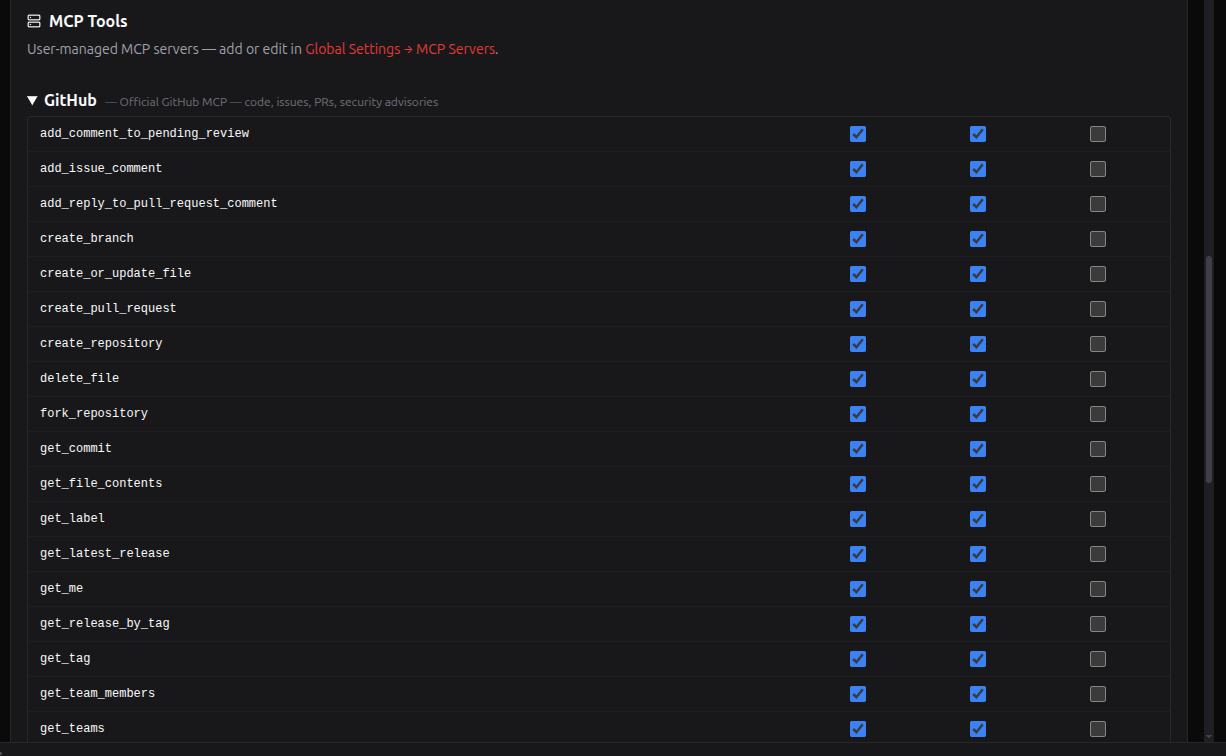The image size is (1226, 756).
Task: Click the get_me tool name
Action: tap(62, 588)
